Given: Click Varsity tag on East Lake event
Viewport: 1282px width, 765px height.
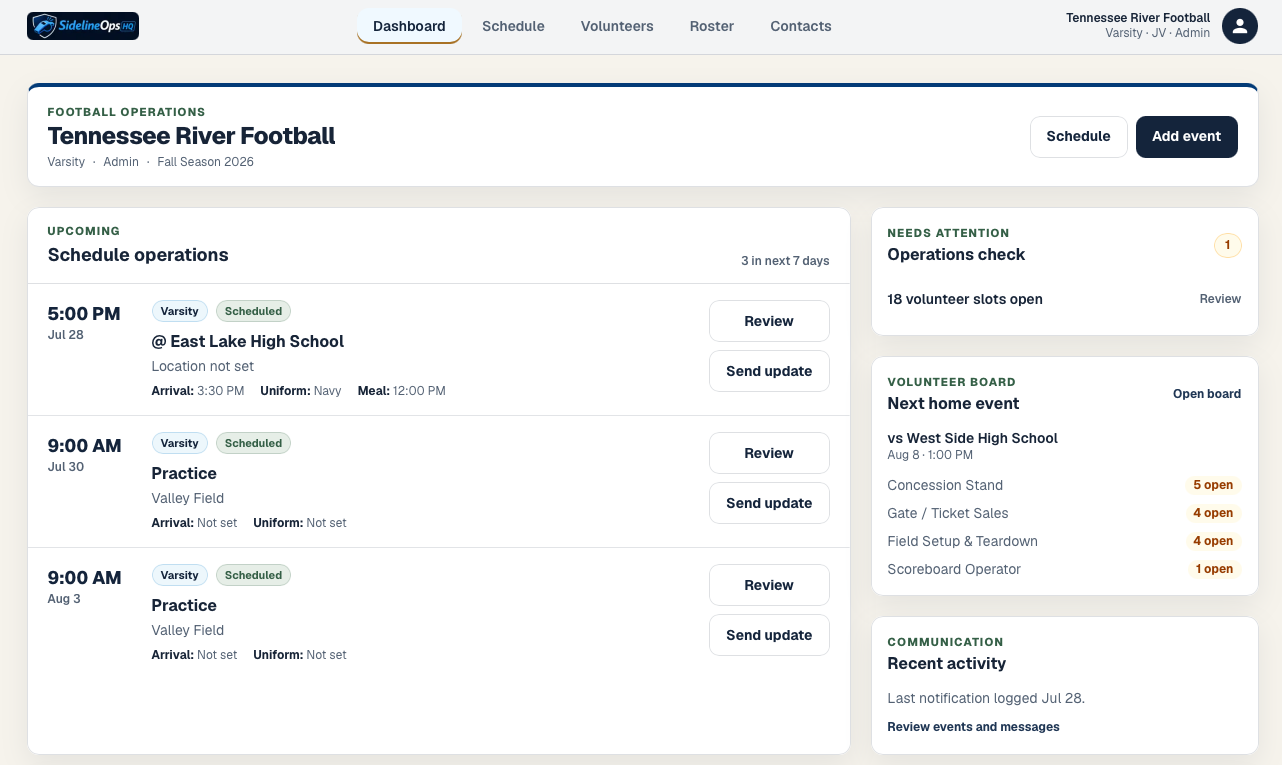Looking at the screenshot, I should 180,311.
